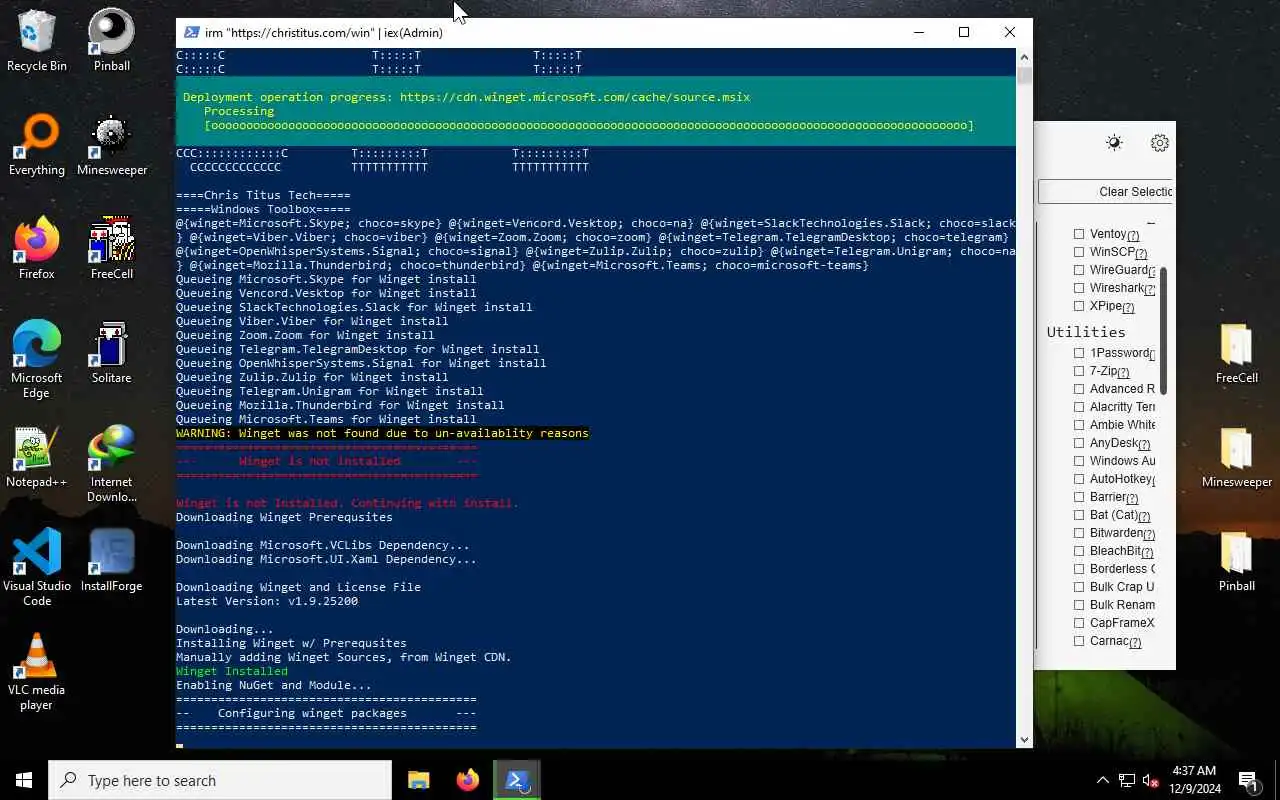Viewport: 1280px width, 800px height.
Task: Open the (?) help link next to 7-Zip
Action: tap(1123, 373)
